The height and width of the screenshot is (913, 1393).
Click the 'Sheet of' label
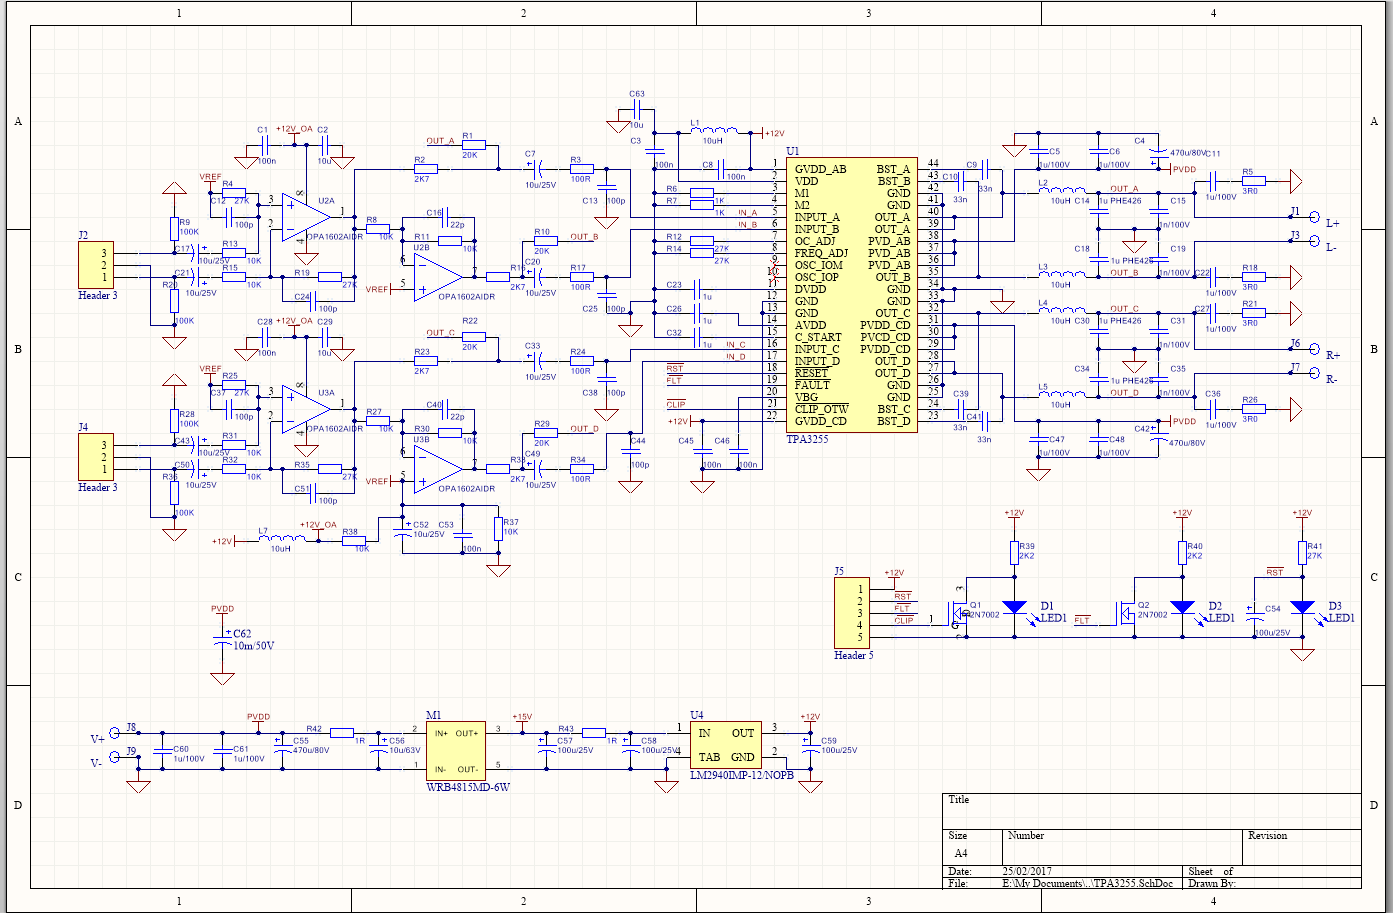pyautogui.click(x=1211, y=872)
